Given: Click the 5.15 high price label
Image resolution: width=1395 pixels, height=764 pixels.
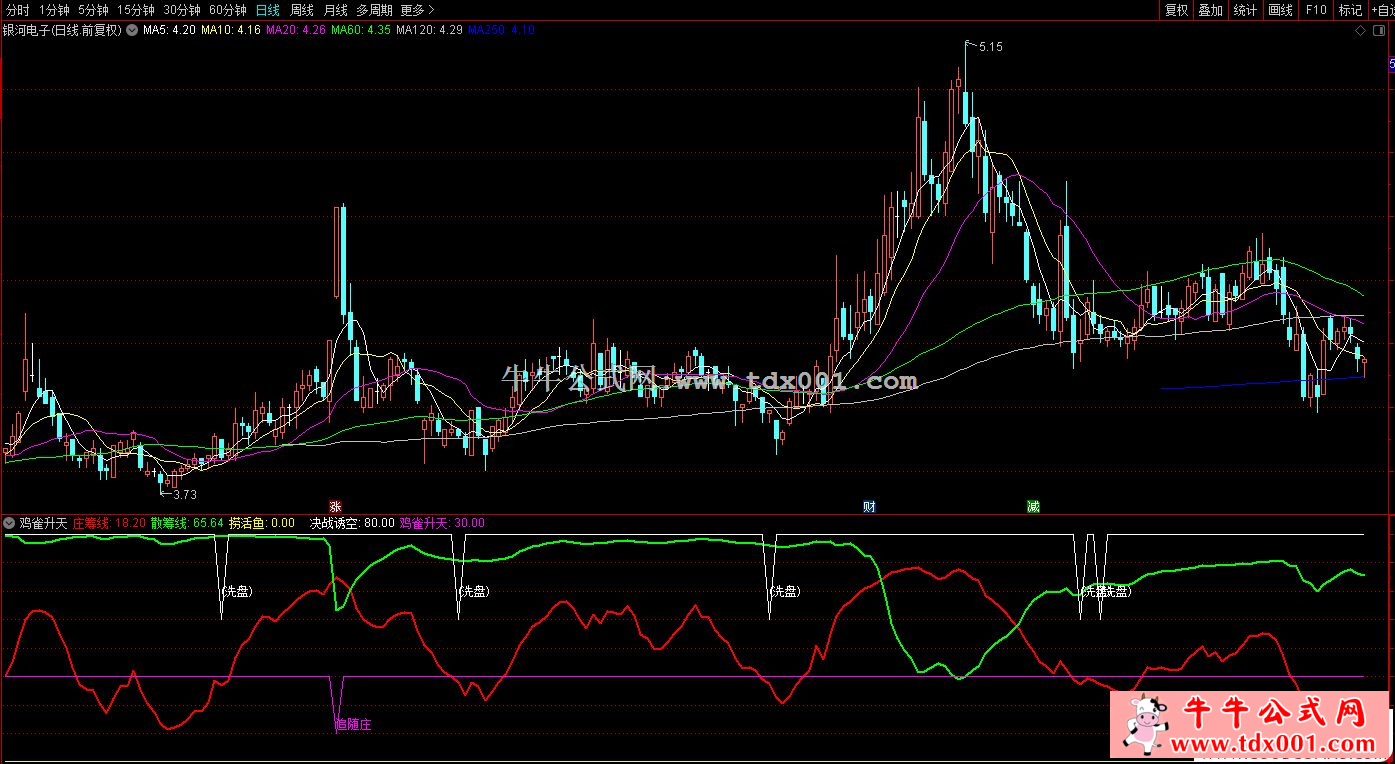Looking at the screenshot, I should 990,46.
